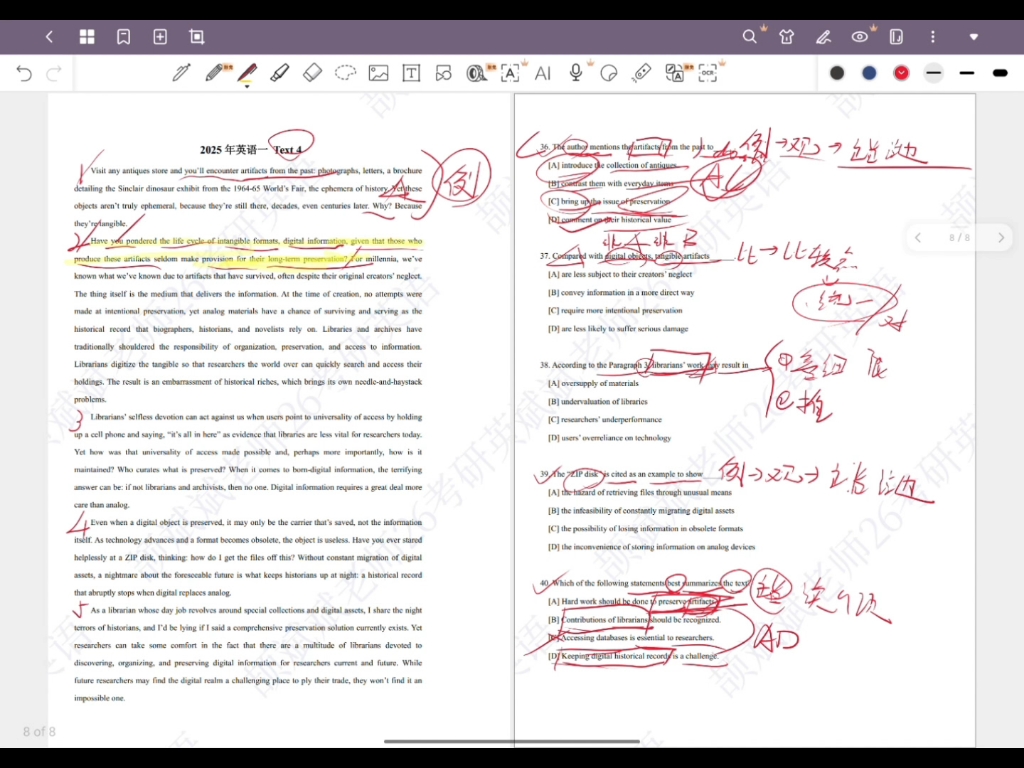The image size is (1024, 768).
Task: Toggle the eye view mode
Action: click(x=860, y=37)
